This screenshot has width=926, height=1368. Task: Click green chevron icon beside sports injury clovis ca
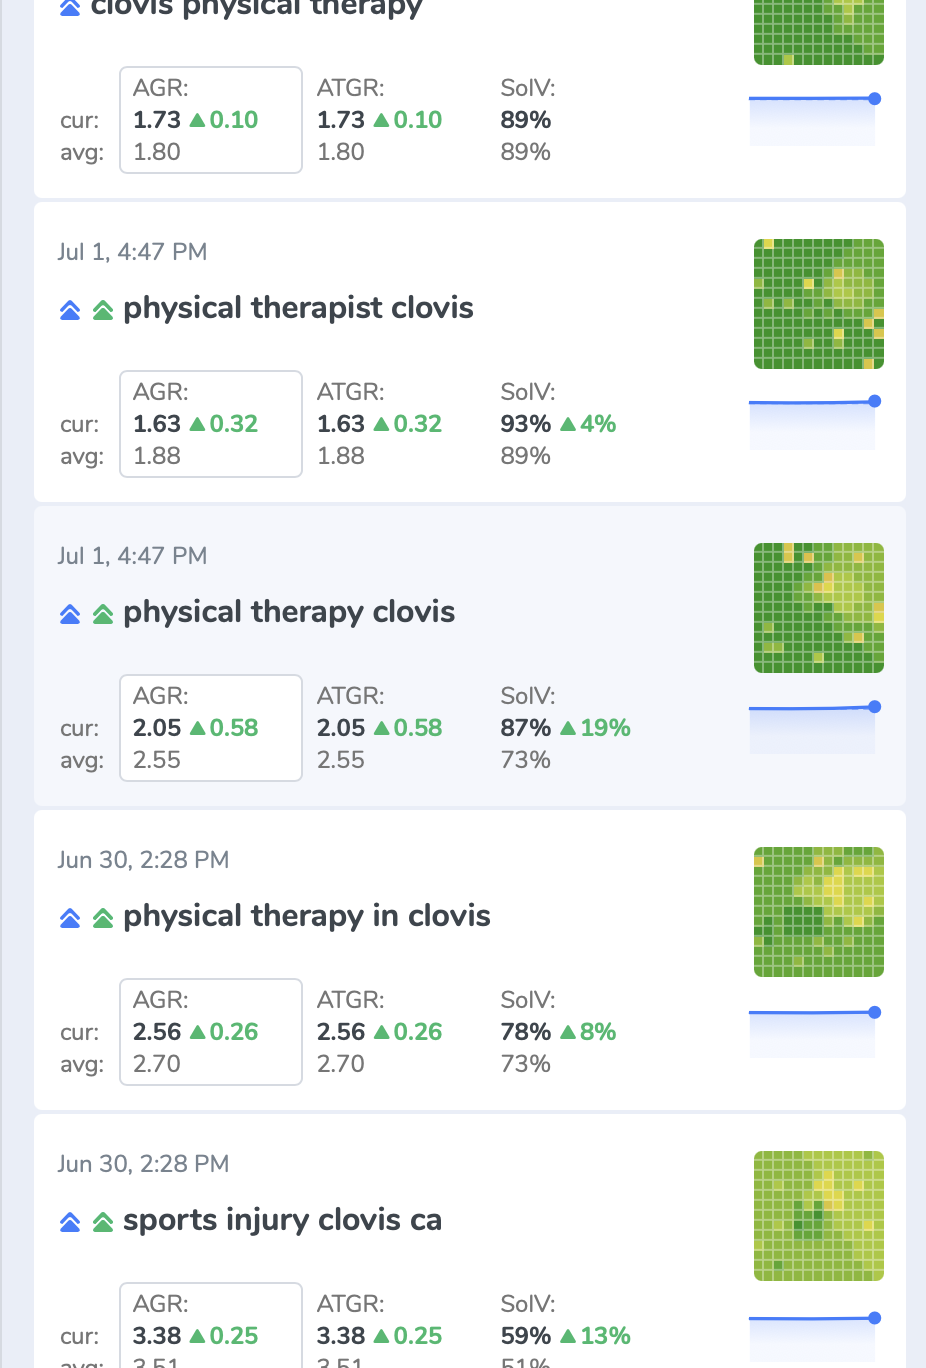coord(103,1222)
